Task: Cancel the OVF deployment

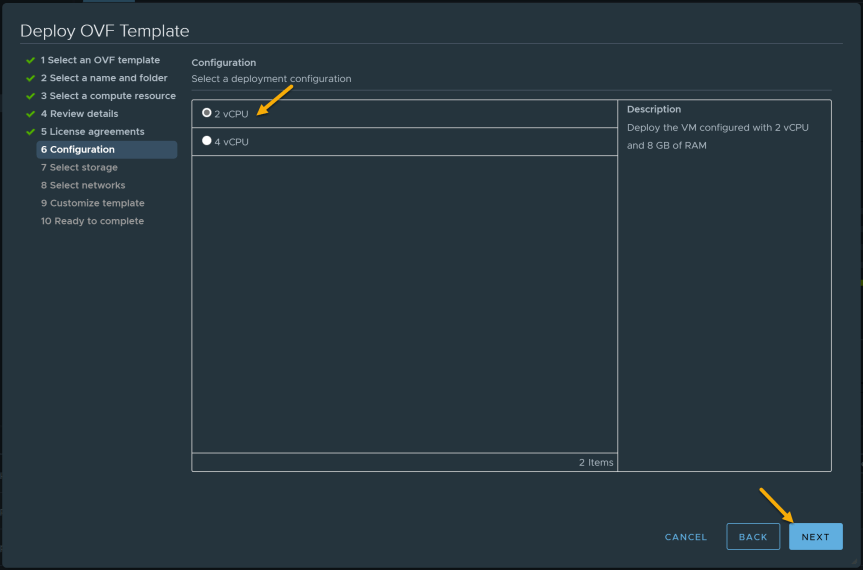Action: [x=685, y=537]
